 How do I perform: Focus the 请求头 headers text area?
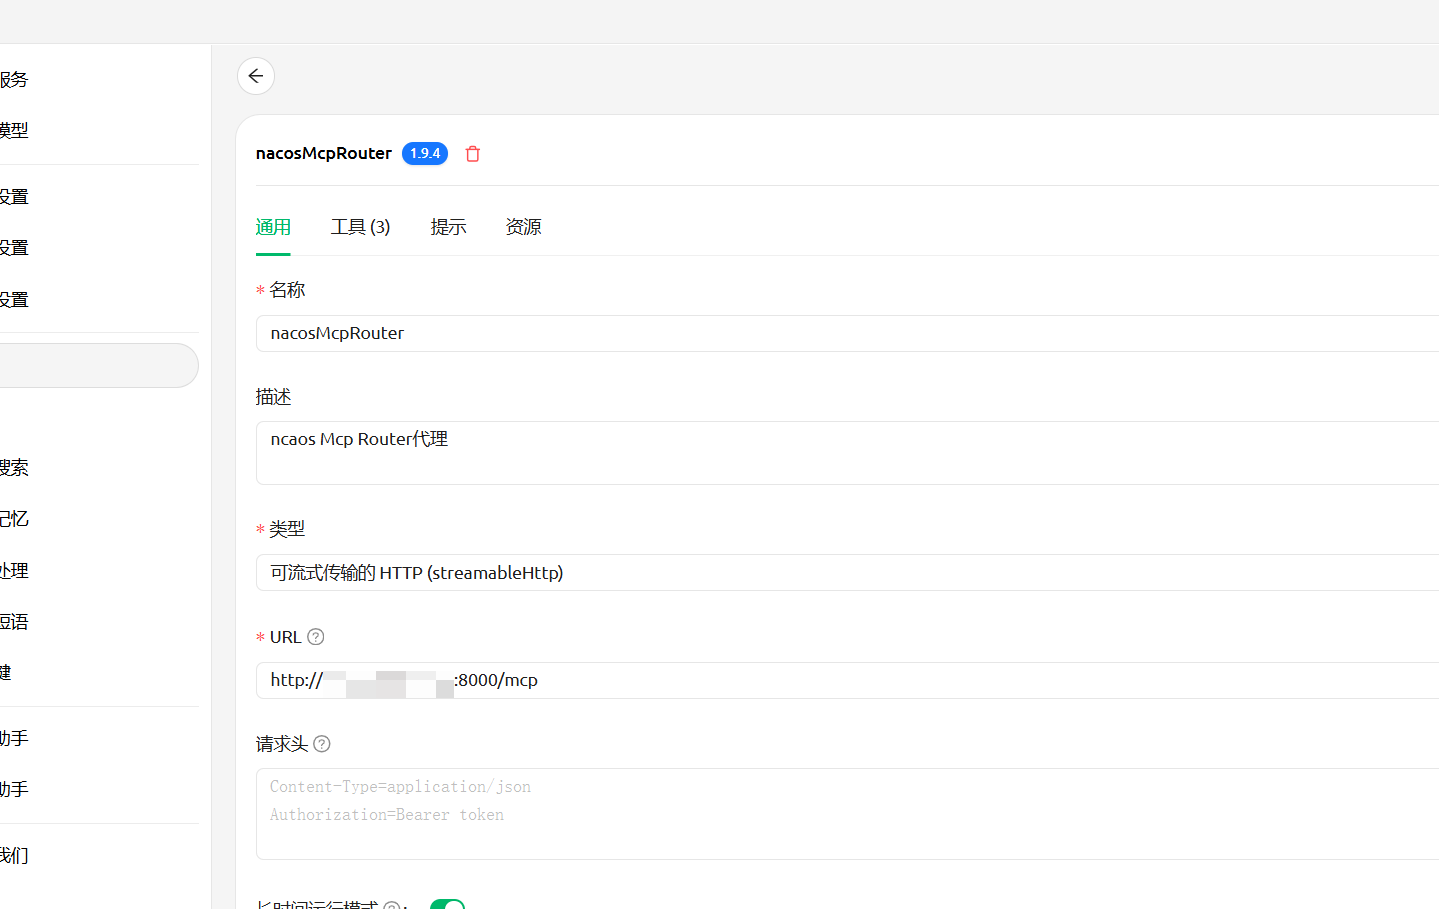[x=847, y=814]
